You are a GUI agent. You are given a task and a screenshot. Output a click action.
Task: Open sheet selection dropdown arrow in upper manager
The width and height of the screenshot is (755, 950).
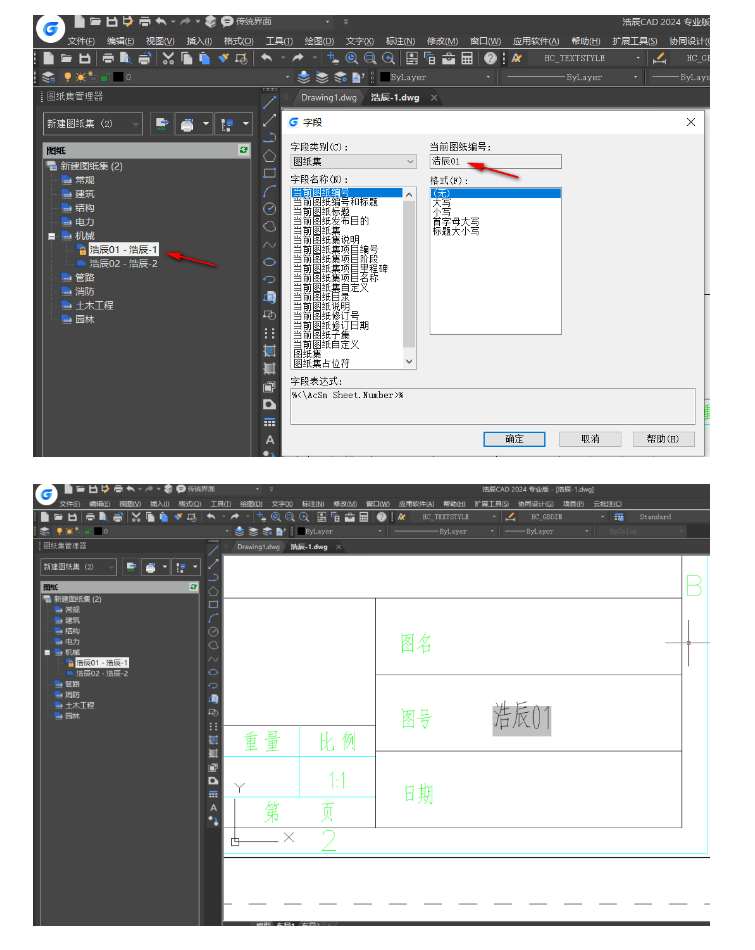pyautogui.click(x=245, y=124)
